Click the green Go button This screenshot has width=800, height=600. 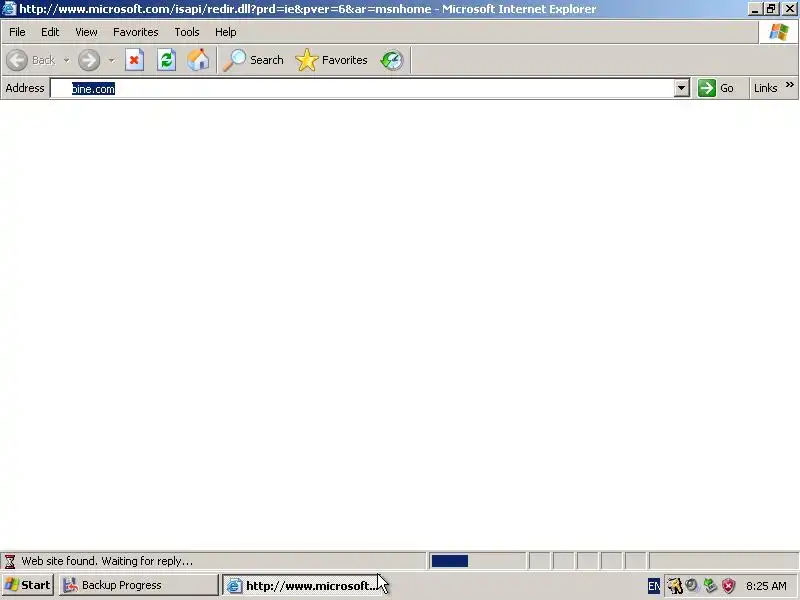point(716,88)
